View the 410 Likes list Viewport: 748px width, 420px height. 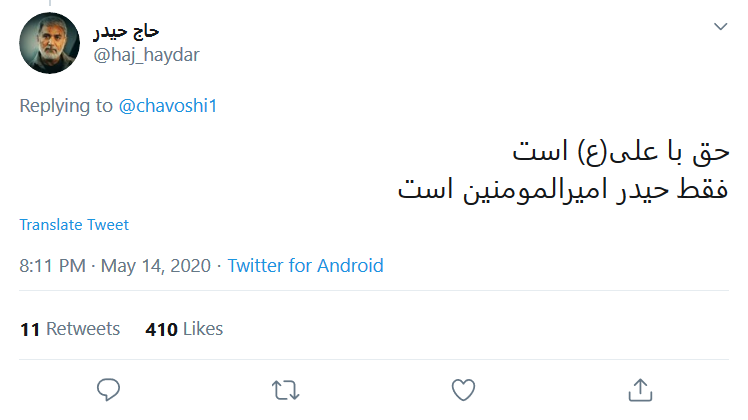pos(184,329)
